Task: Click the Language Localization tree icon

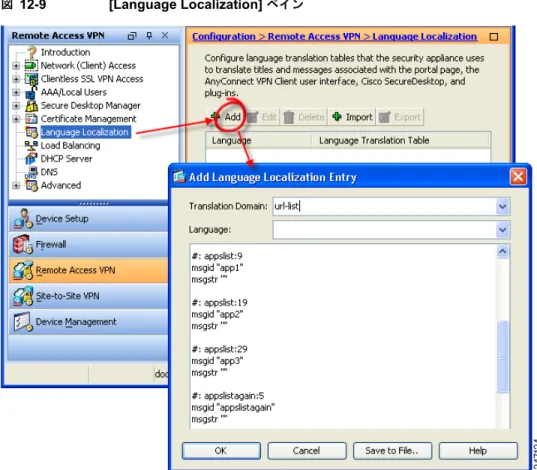Action: [x=31, y=132]
